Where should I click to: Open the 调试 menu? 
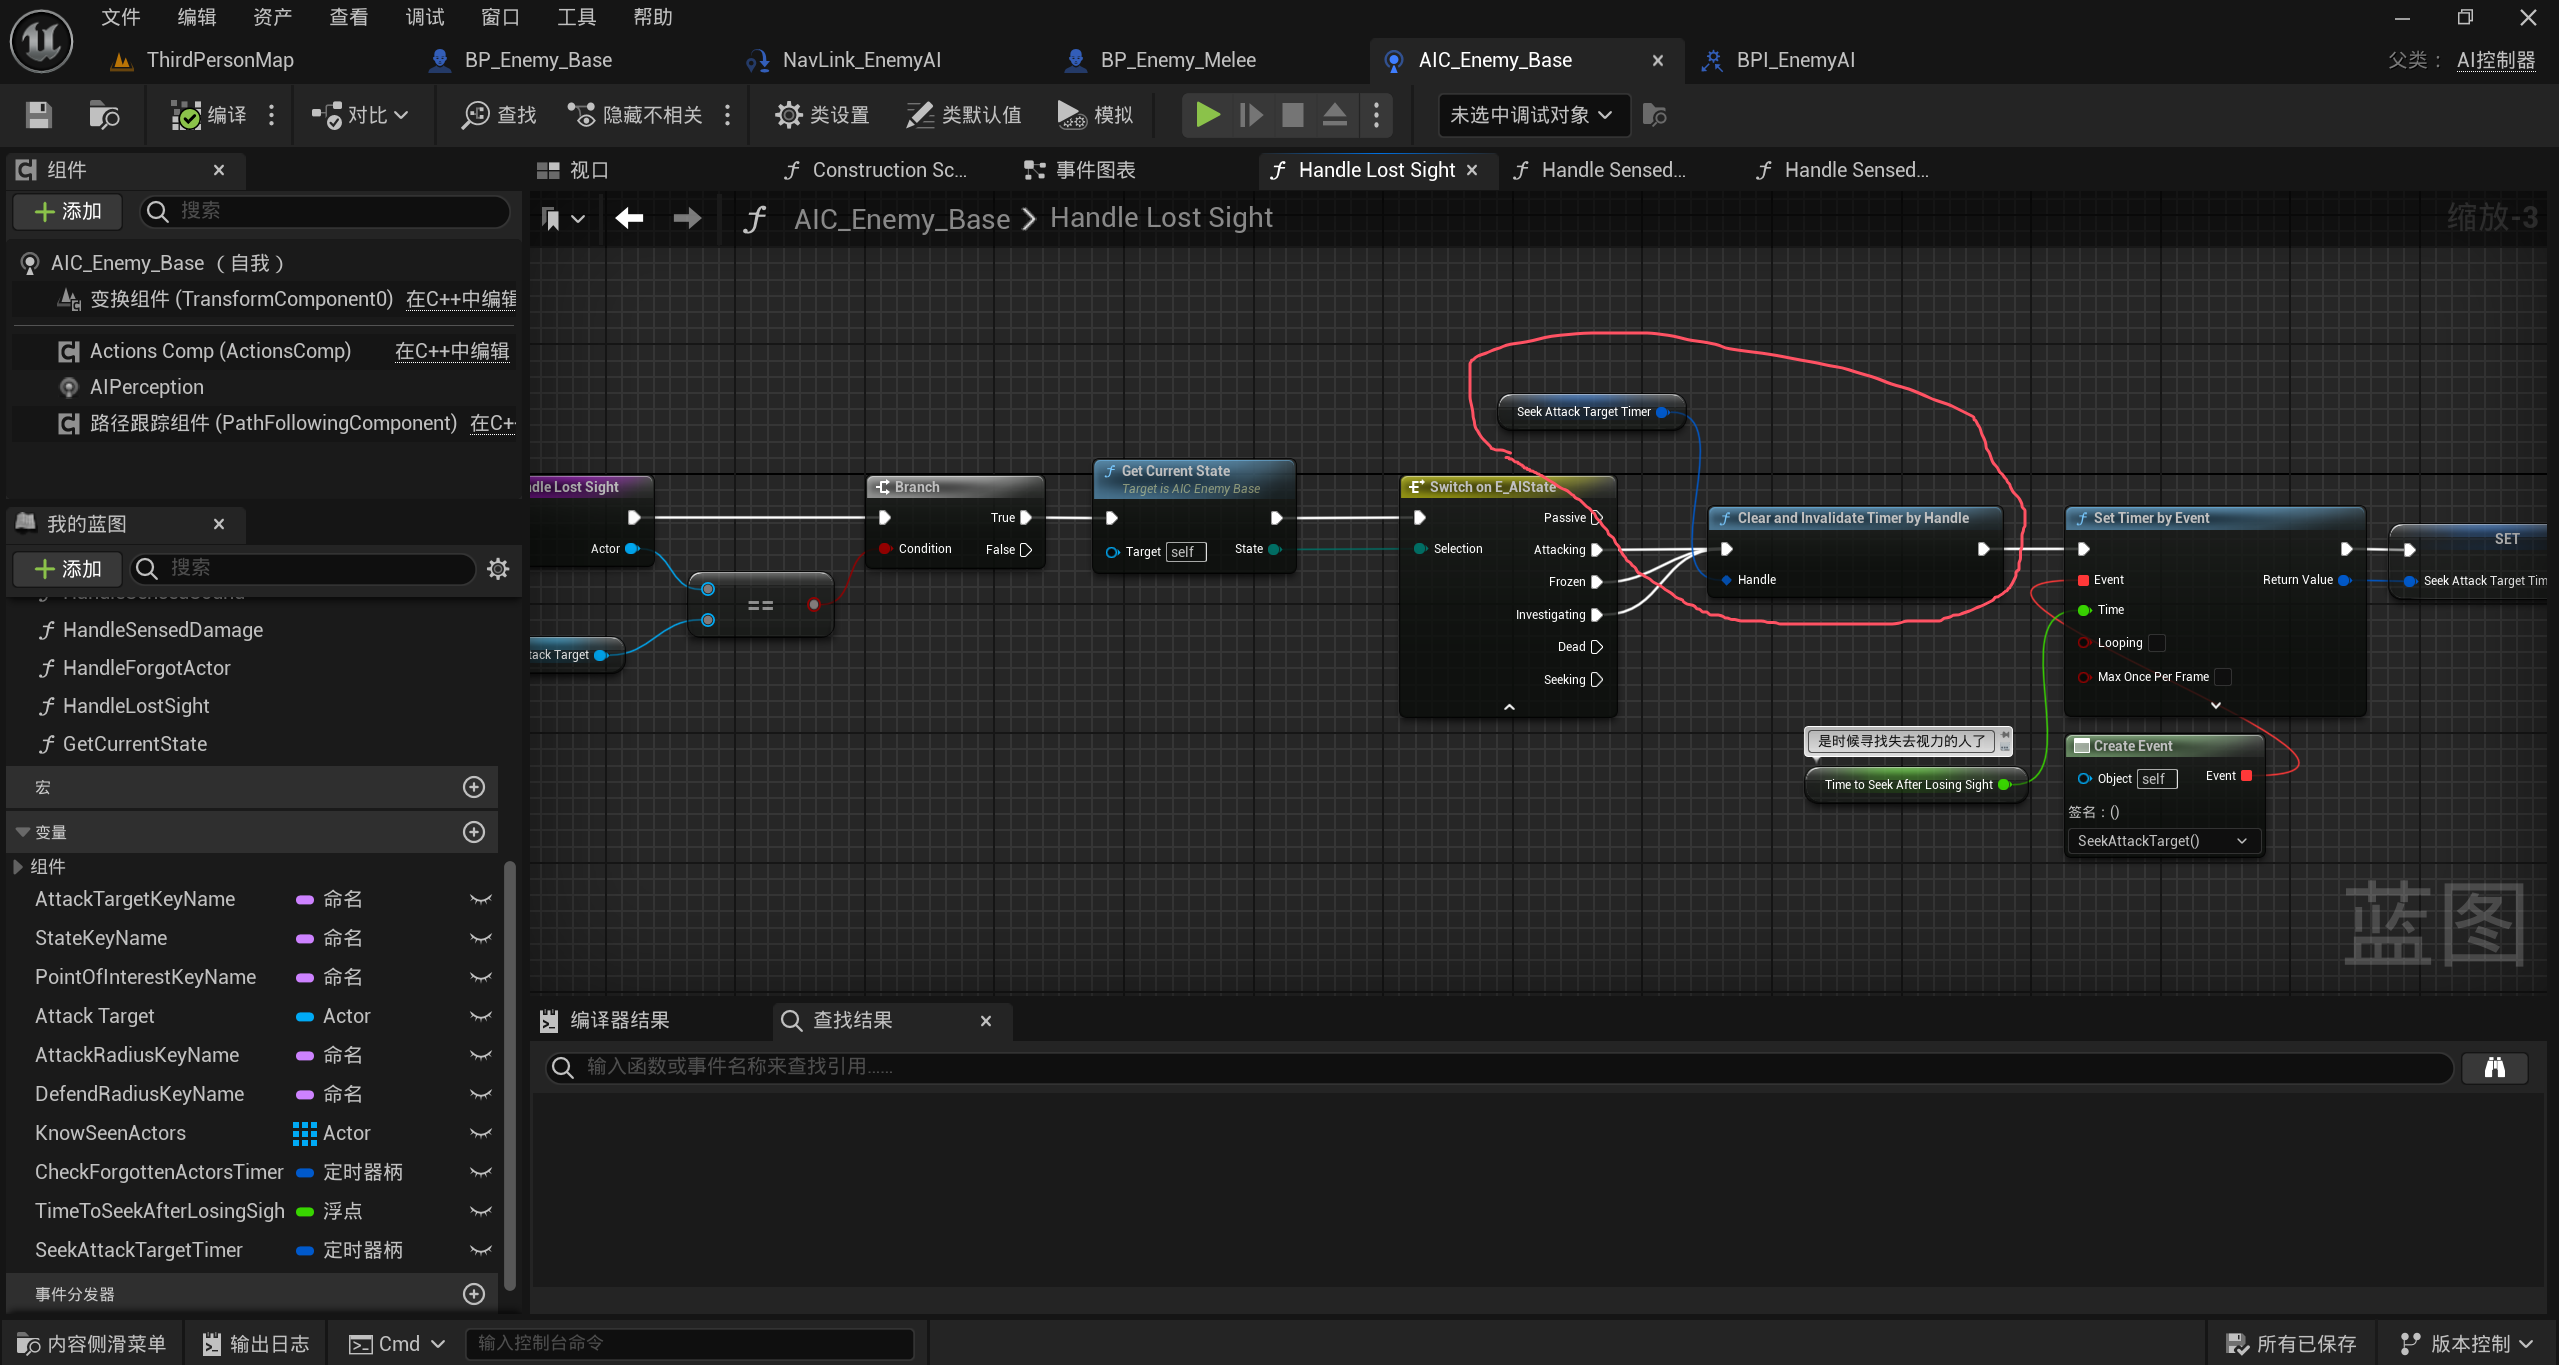[x=424, y=17]
